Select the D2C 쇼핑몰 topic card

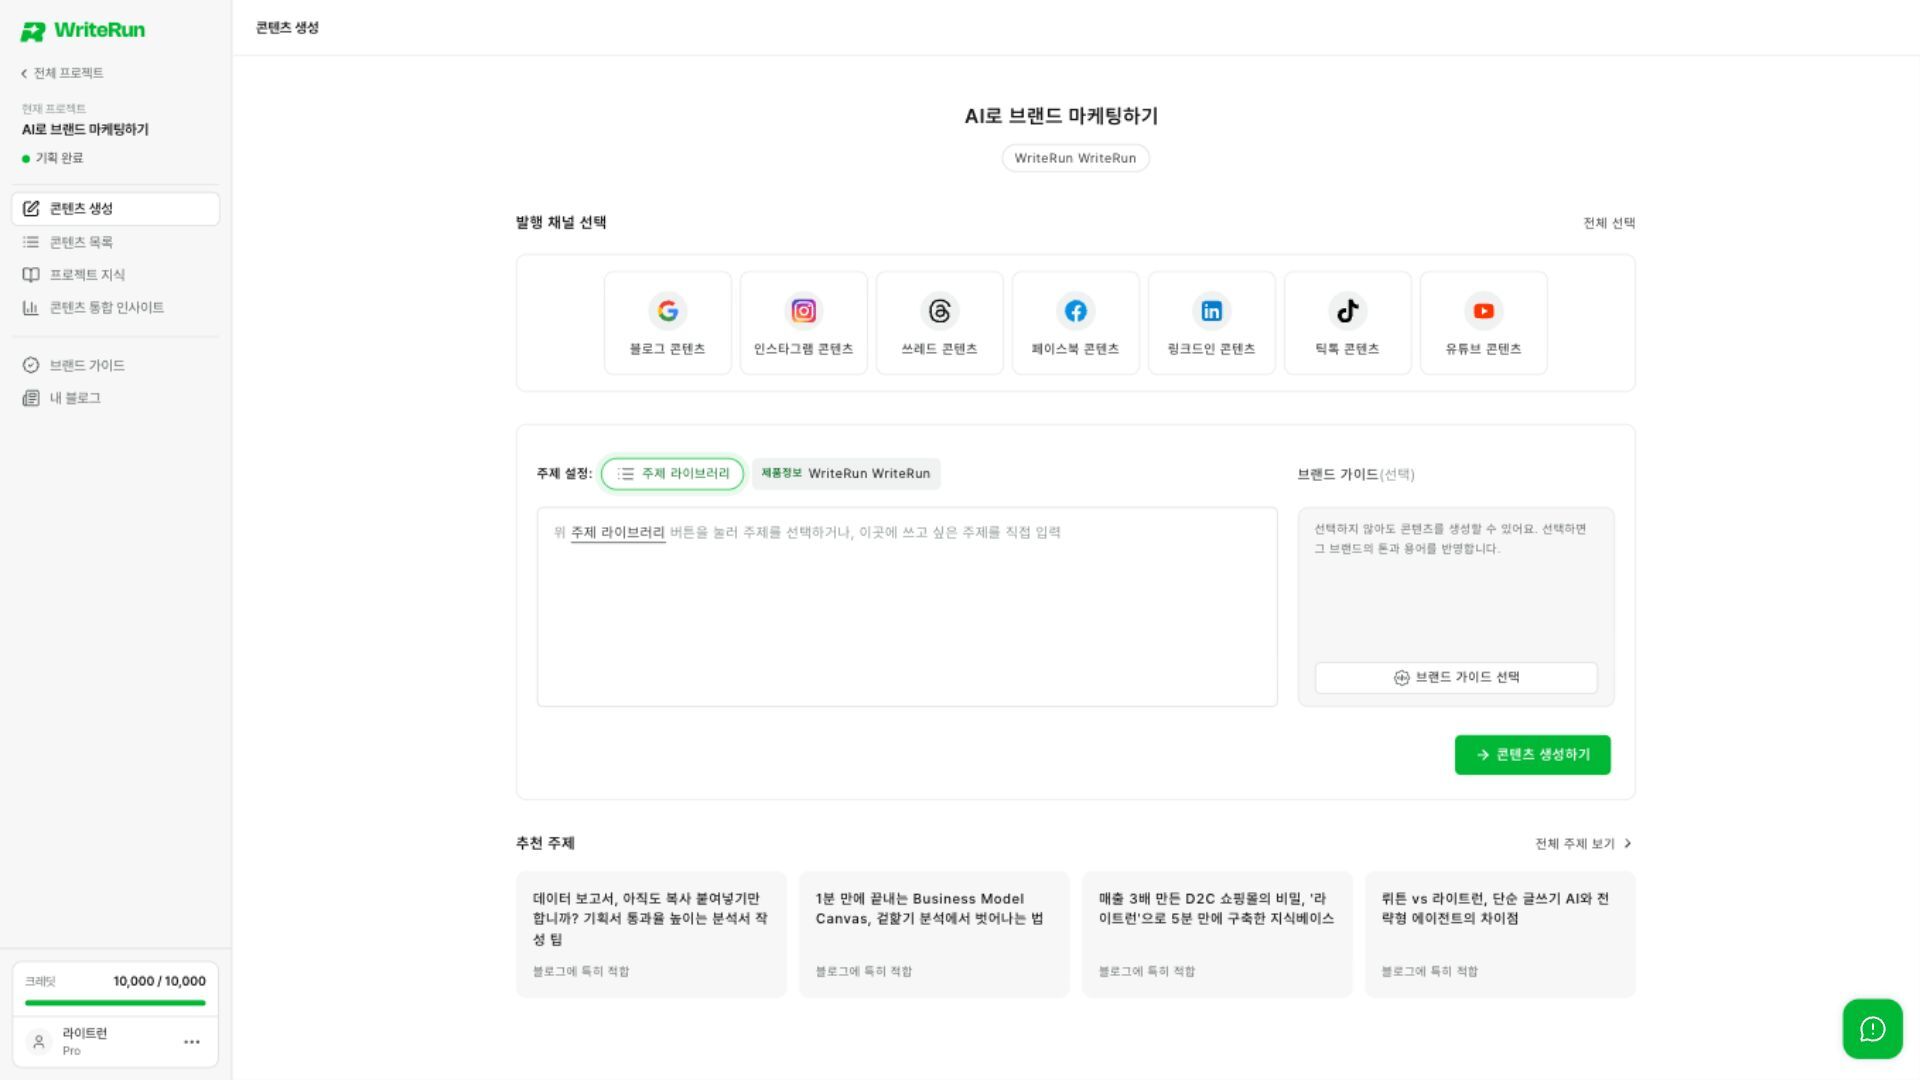coord(1217,934)
